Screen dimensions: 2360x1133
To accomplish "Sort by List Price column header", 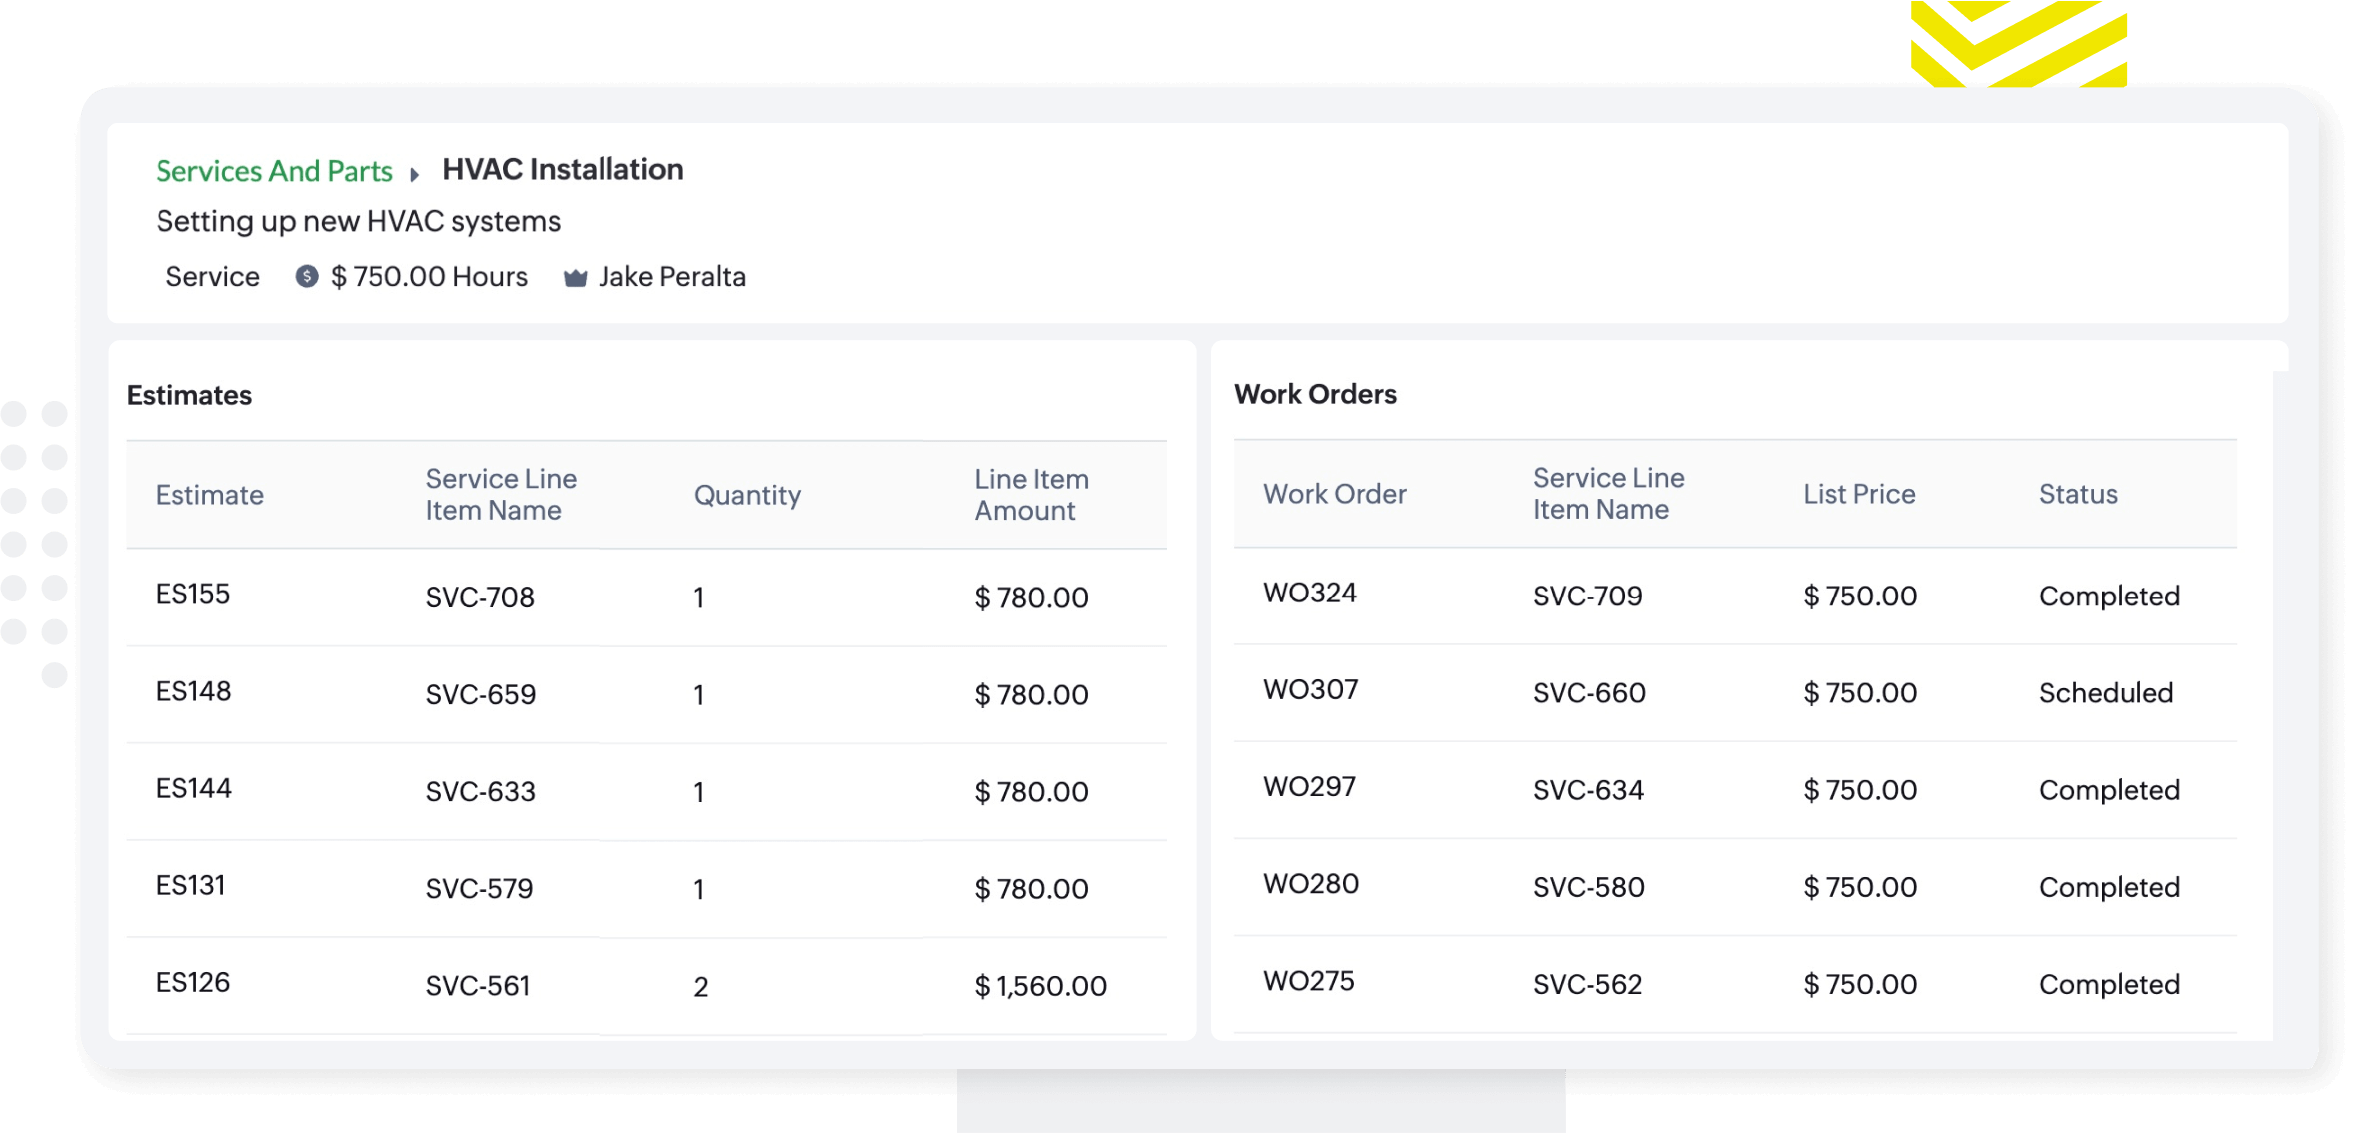I will (x=1858, y=494).
